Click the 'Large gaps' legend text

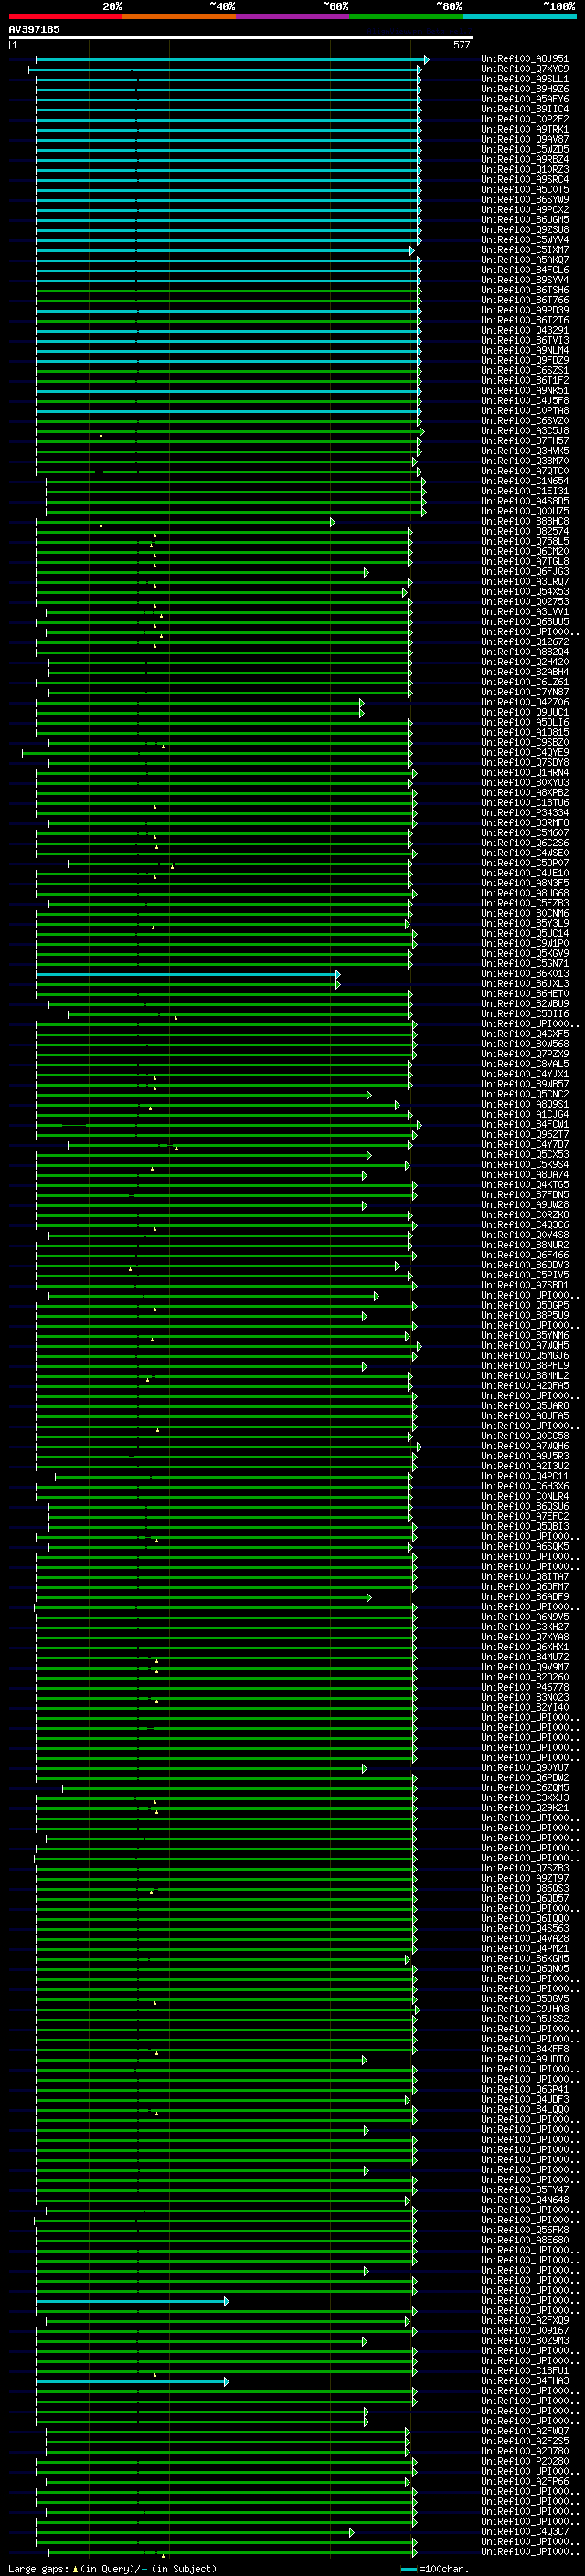38,2568
